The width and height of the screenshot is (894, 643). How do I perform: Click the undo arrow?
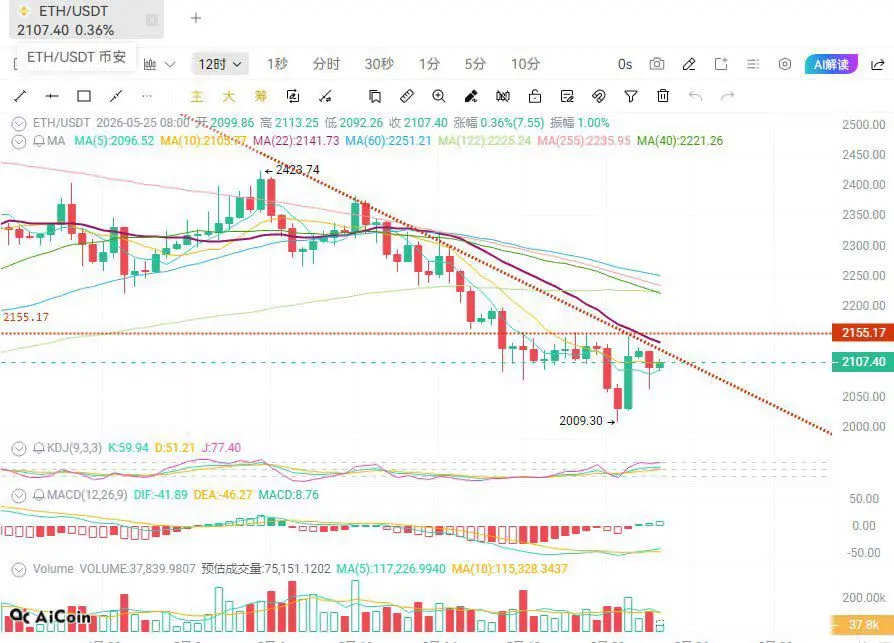click(695, 96)
